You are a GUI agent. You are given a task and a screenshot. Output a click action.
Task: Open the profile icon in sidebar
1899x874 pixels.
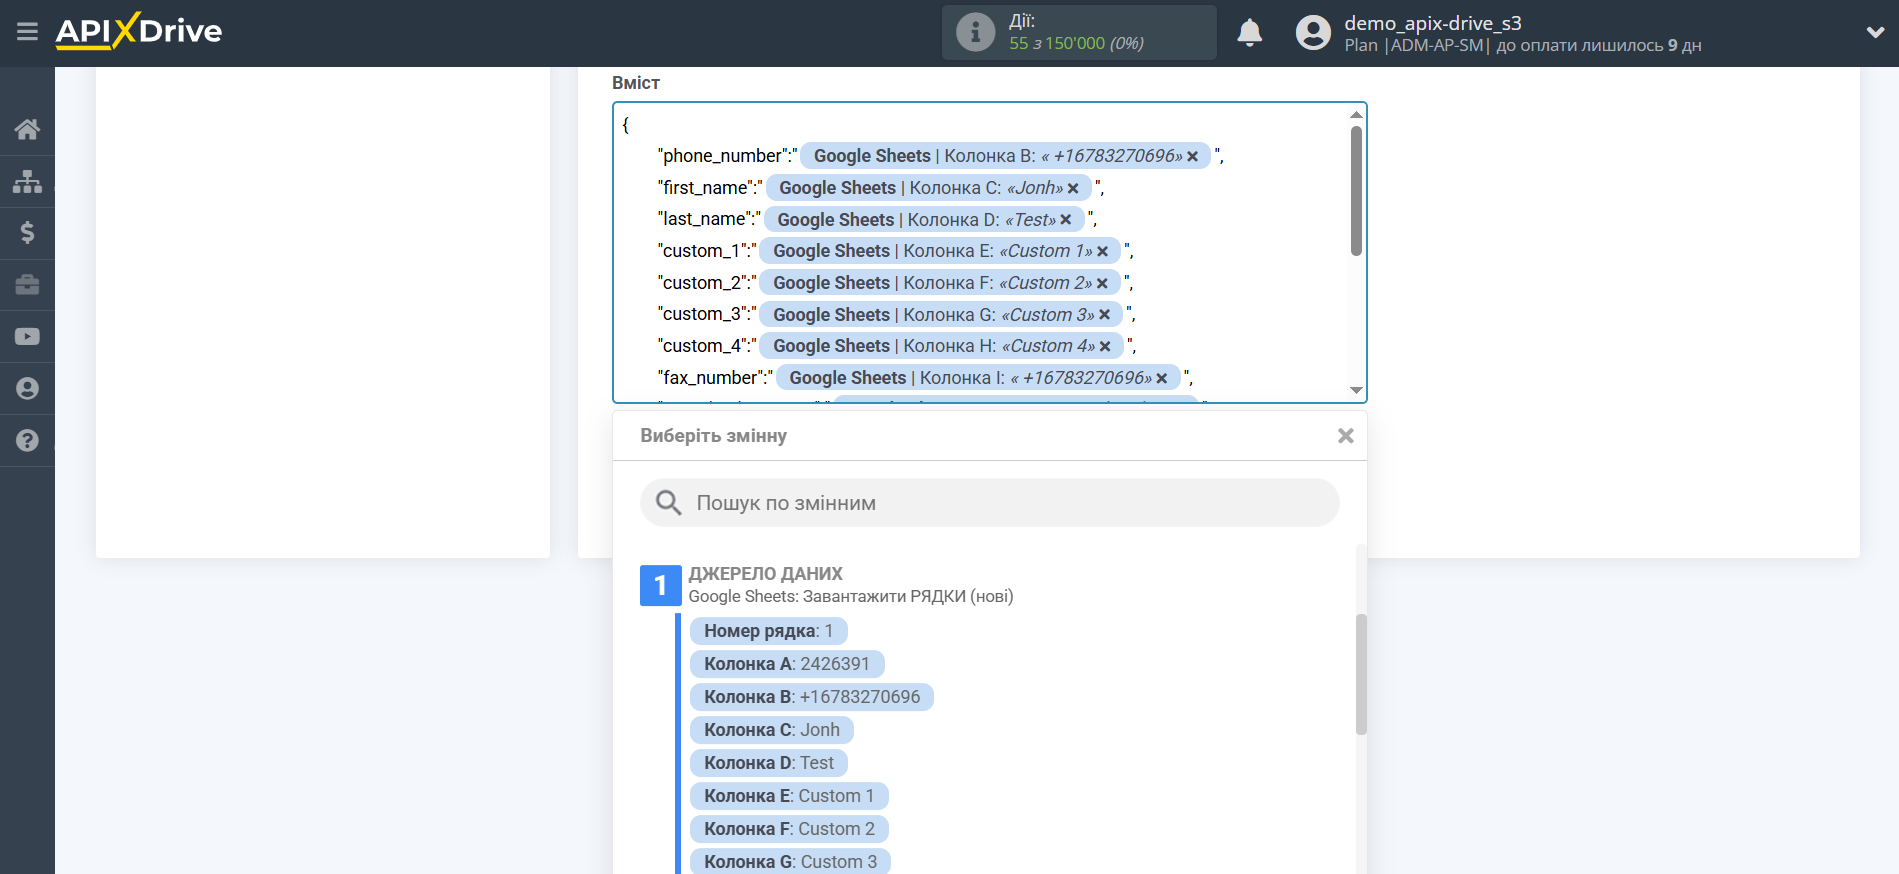[27, 389]
